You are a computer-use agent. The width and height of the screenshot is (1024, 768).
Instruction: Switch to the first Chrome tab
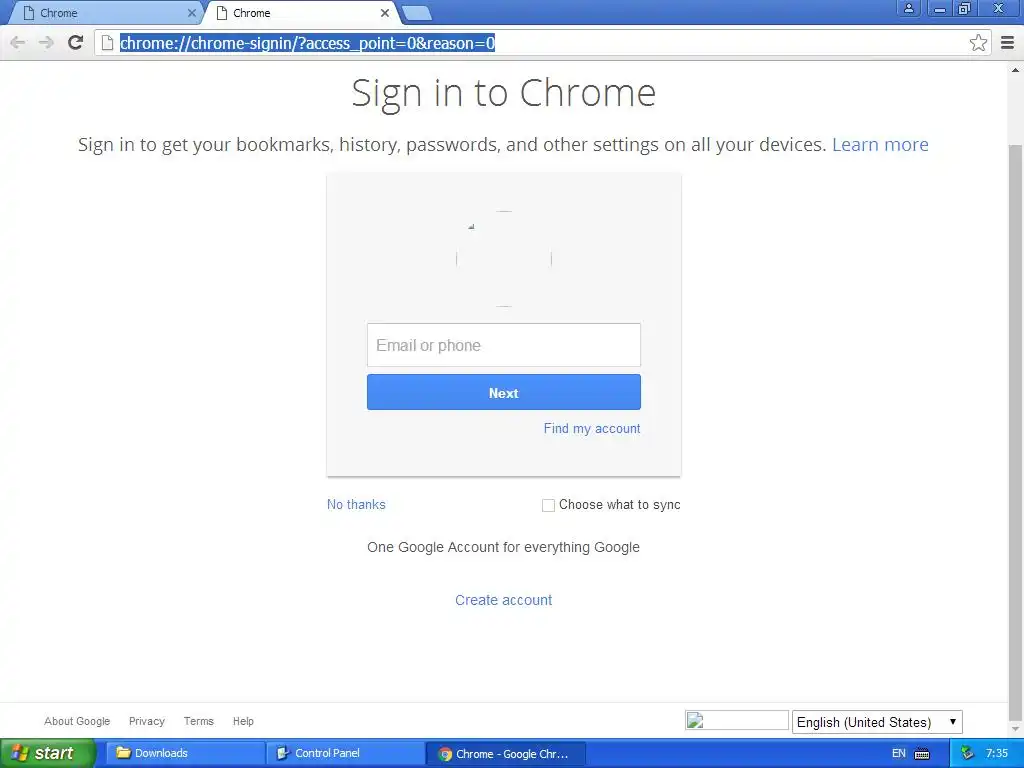pyautogui.click(x=104, y=13)
